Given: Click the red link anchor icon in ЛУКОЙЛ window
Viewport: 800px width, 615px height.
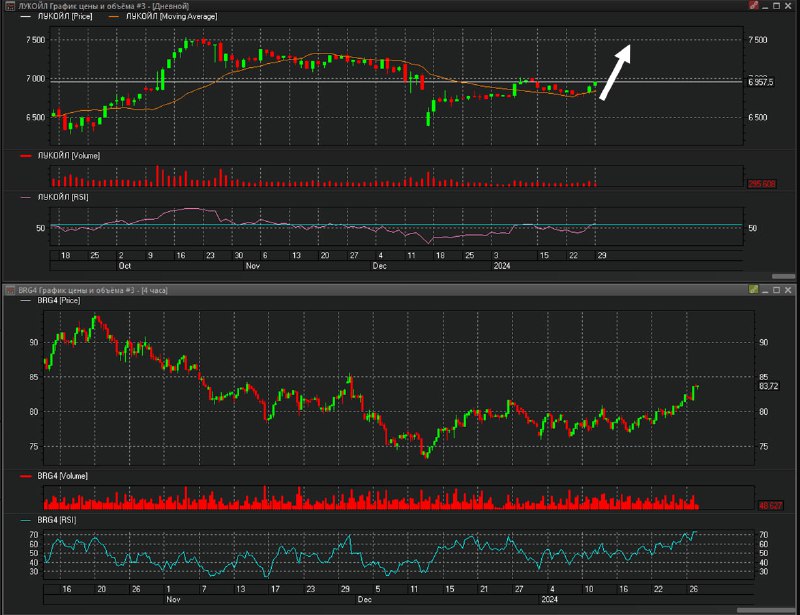Looking at the screenshot, I should click(x=754, y=6).
